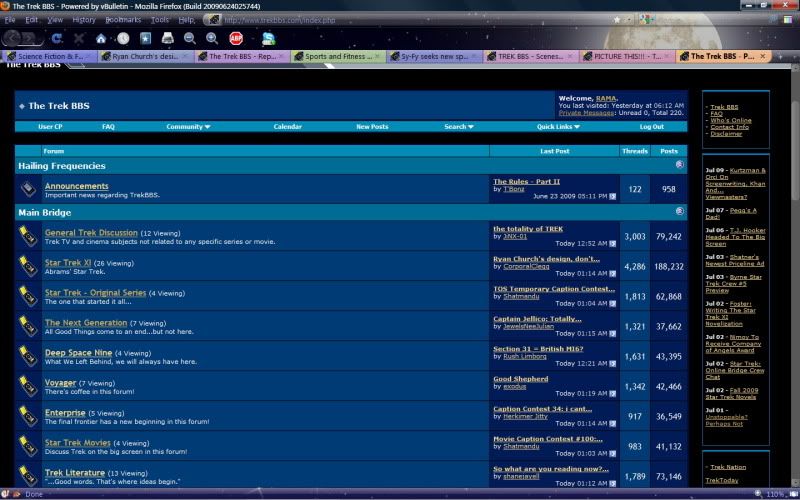Close the active The Trek BBS - P... tab
The width and height of the screenshot is (800, 500).
click(x=763, y=56)
